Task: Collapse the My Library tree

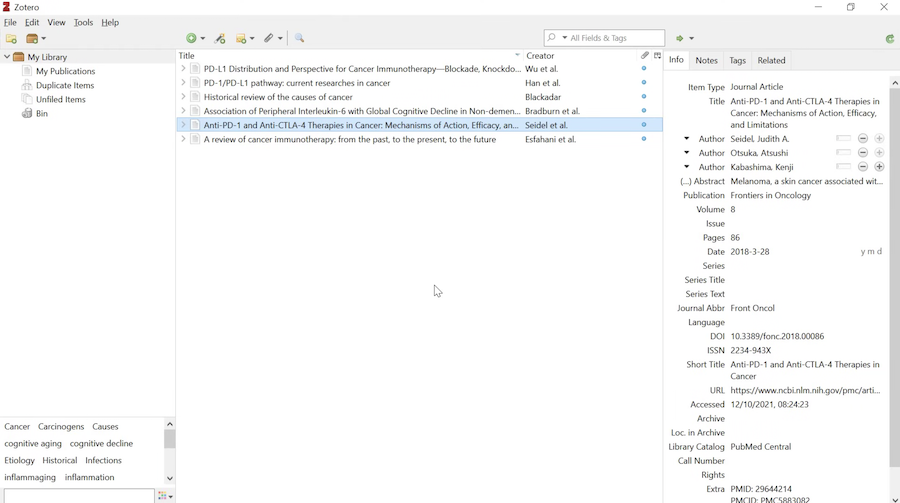Action: point(7,58)
